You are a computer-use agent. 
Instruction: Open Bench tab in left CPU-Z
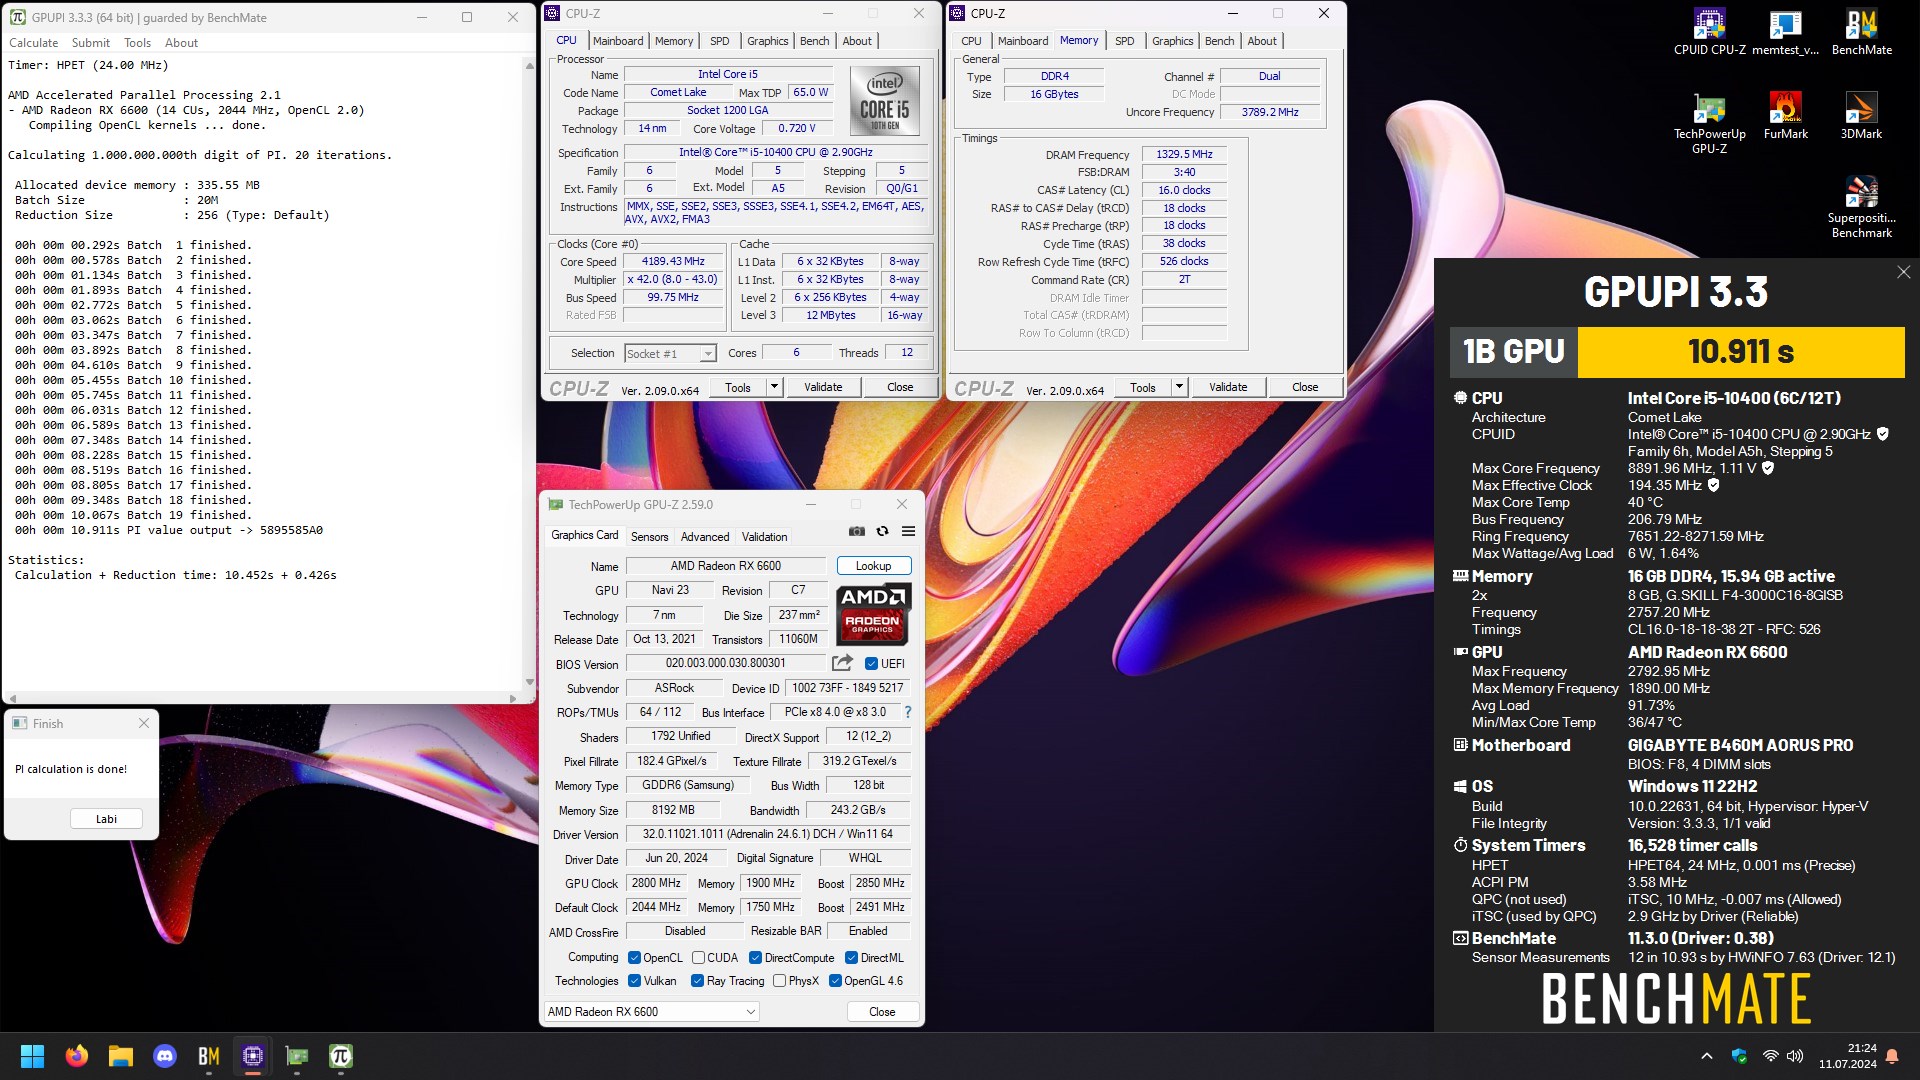point(814,41)
